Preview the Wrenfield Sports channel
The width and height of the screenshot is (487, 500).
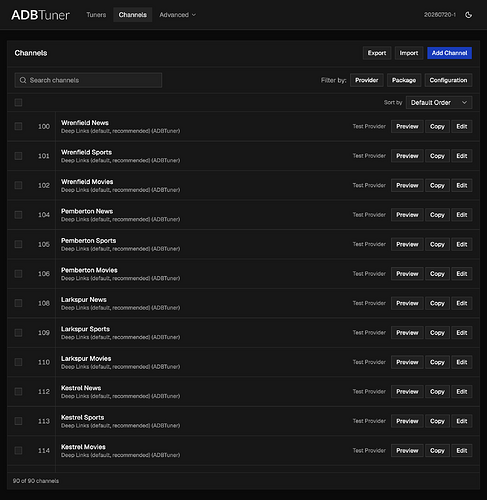[x=407, y=156]
